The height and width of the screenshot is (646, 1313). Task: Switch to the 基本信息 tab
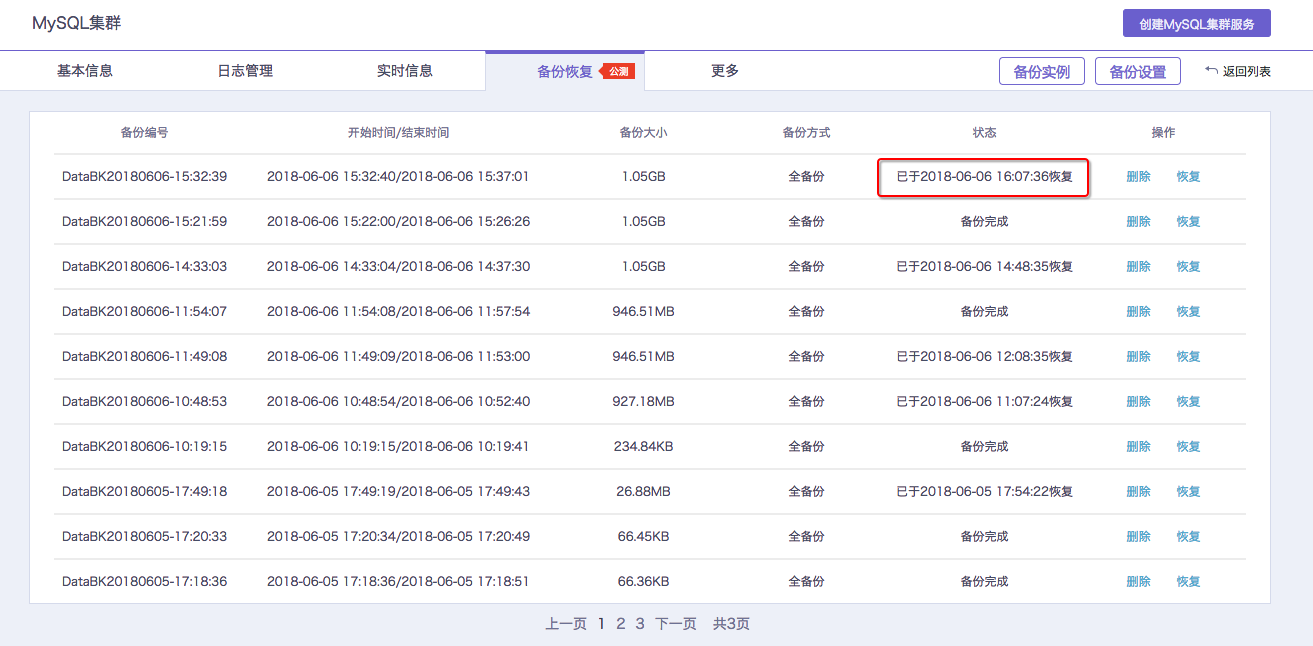pyautogui.click(x=85, y=71)
